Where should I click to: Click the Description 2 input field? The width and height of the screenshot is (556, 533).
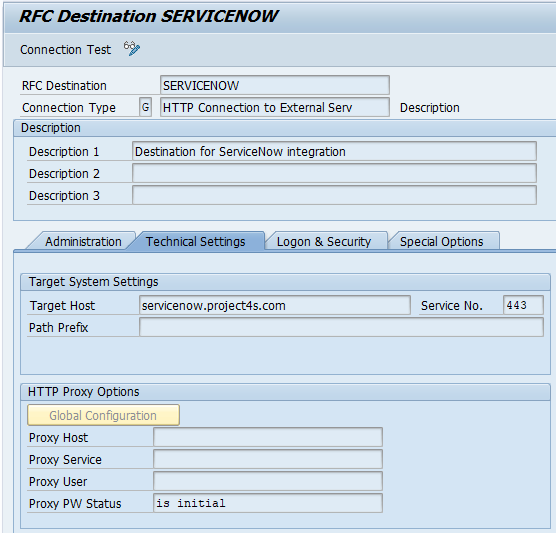[x=334, y=173]
